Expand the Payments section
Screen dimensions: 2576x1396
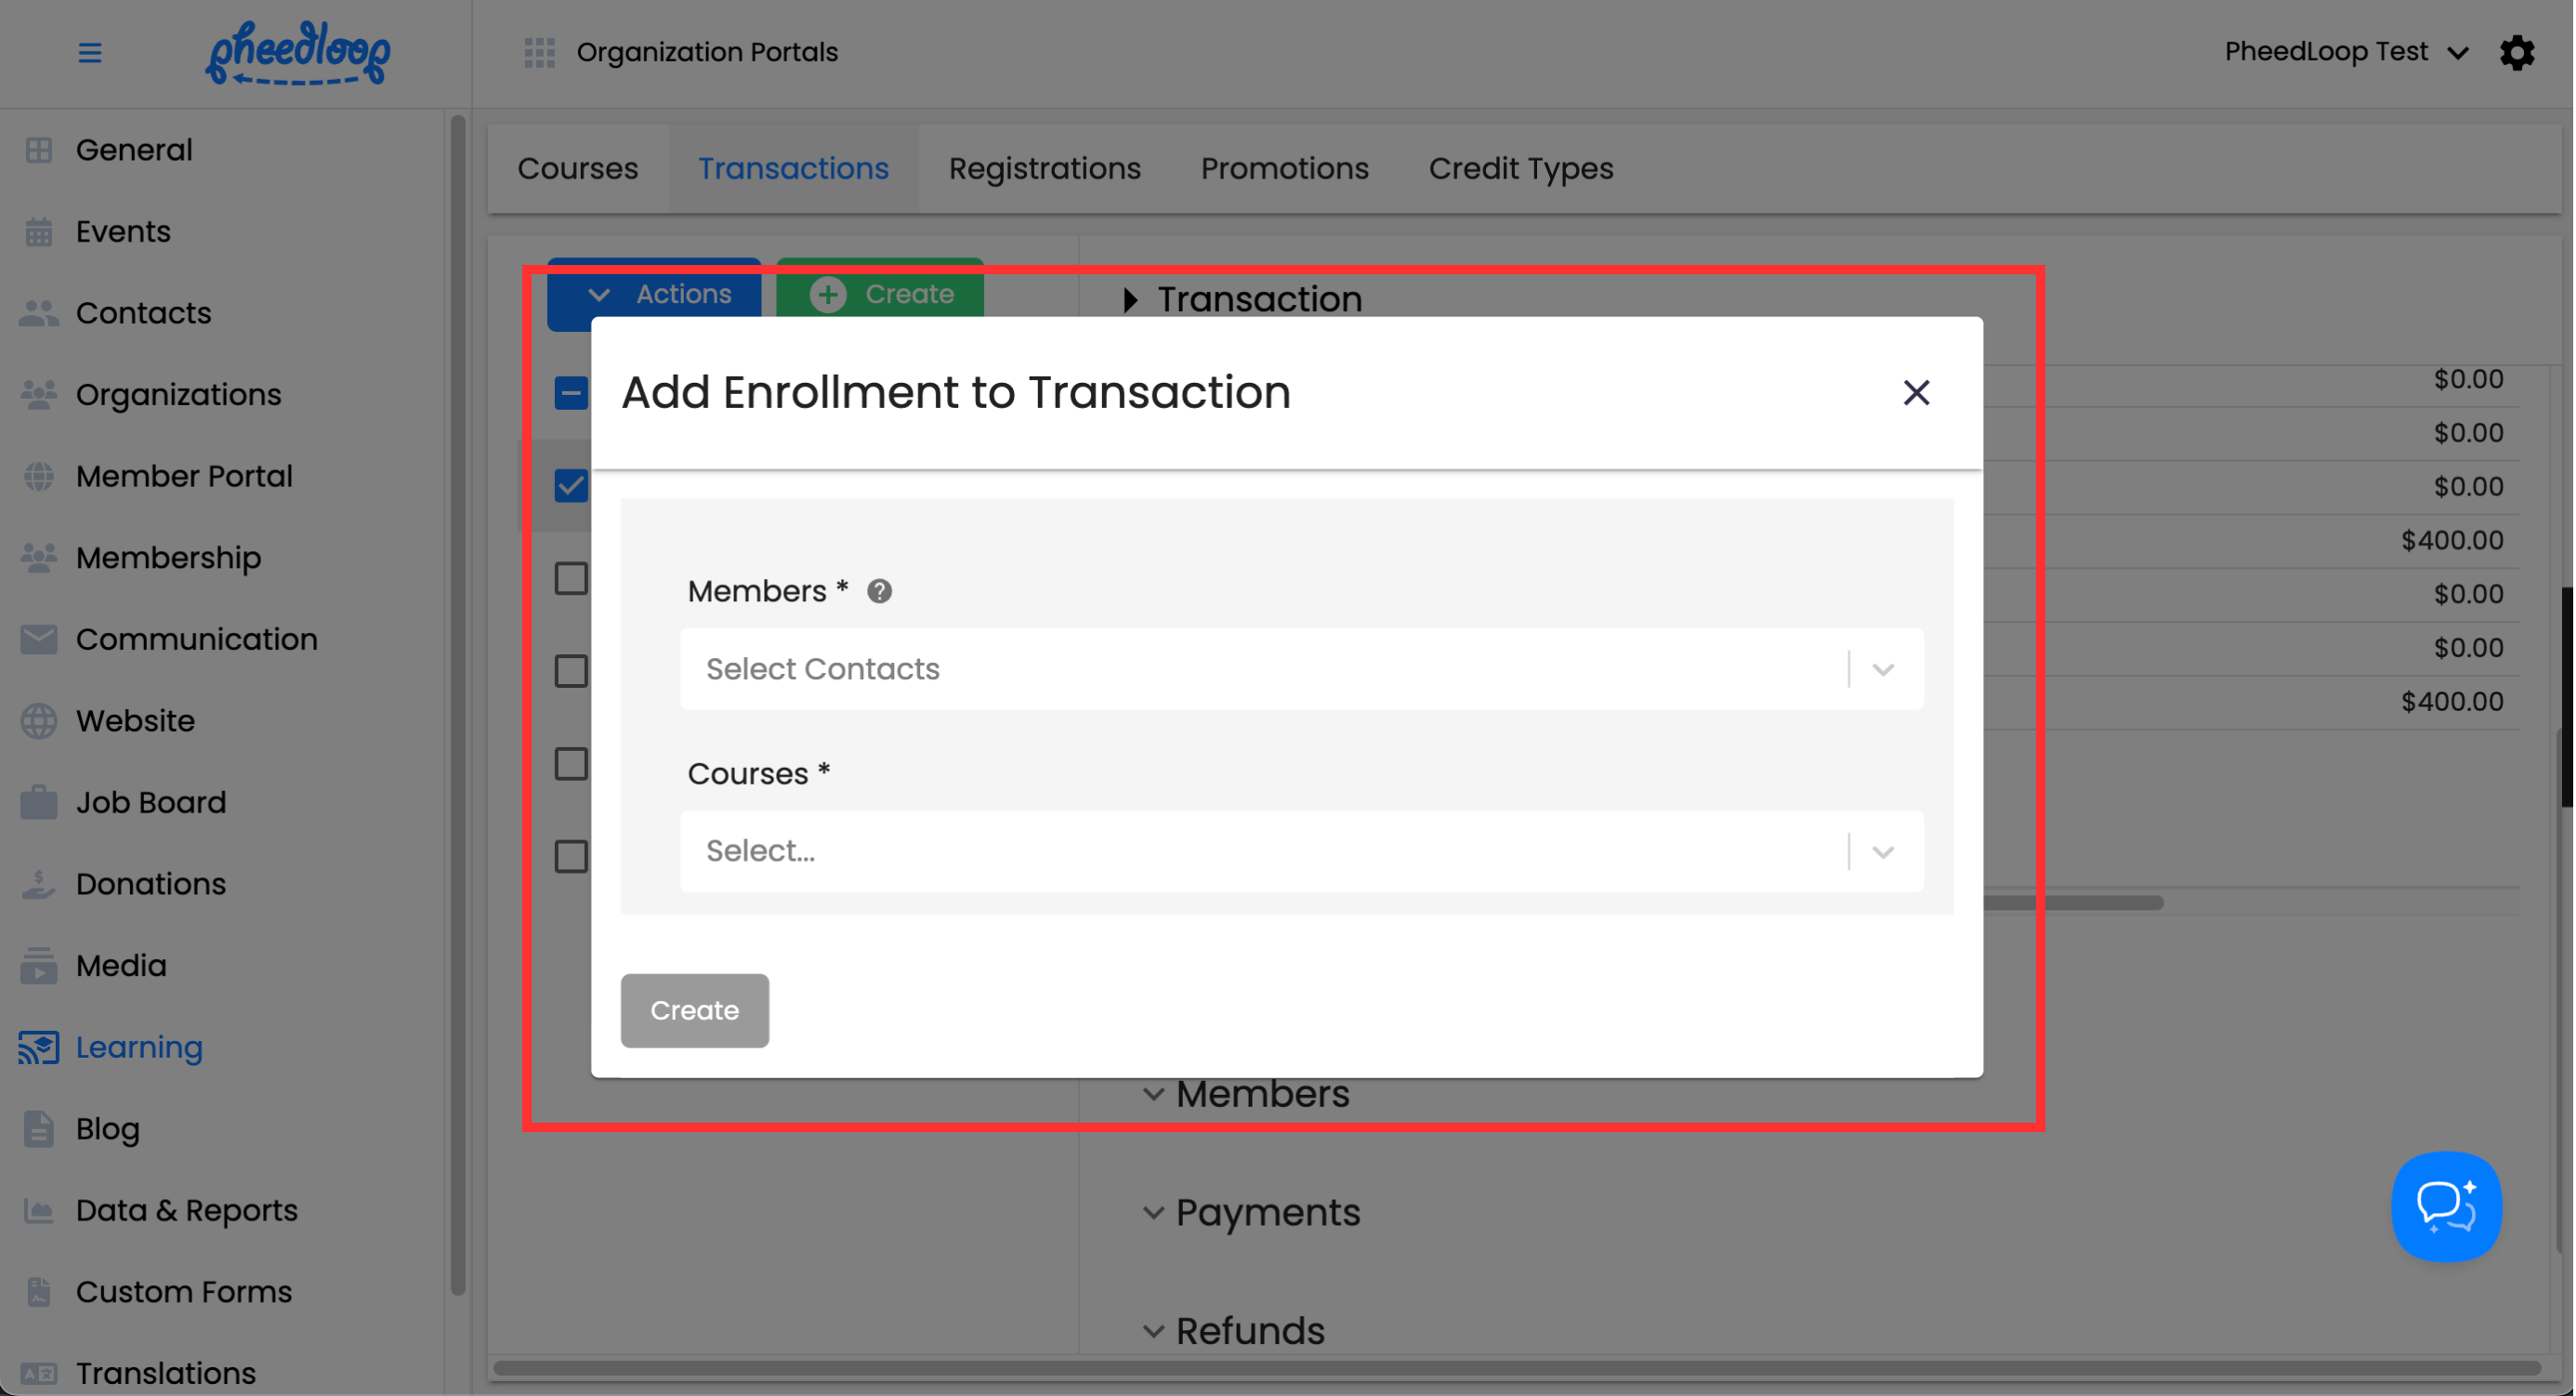click(x=1266, y=1212)
